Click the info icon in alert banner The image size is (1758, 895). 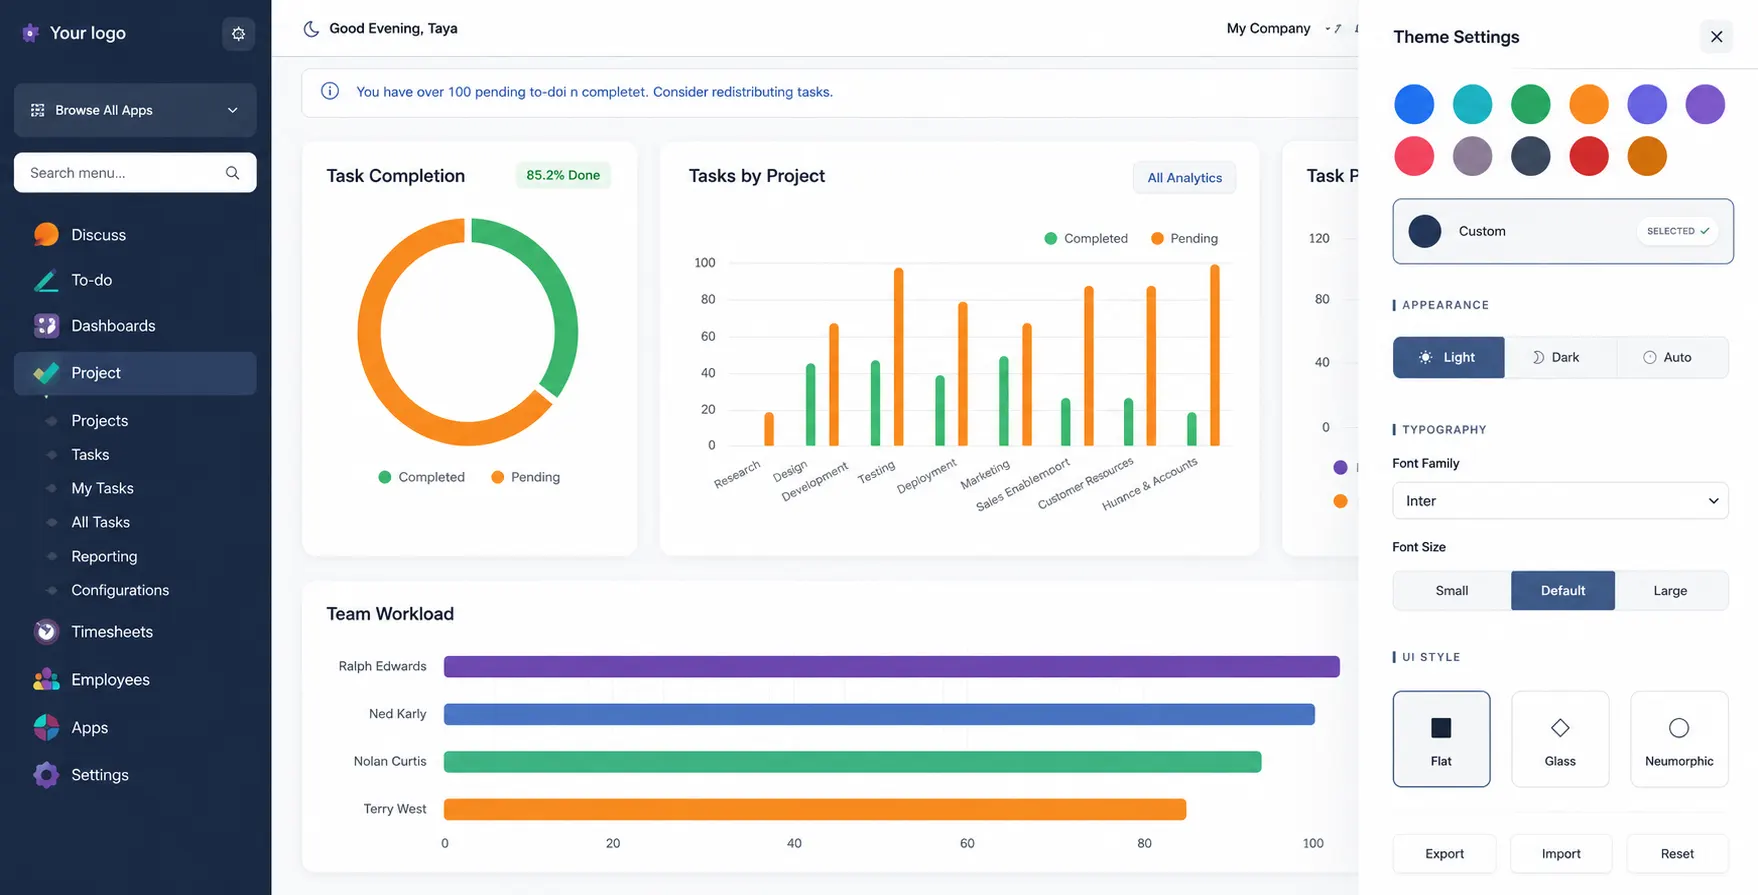click(330, 91)
